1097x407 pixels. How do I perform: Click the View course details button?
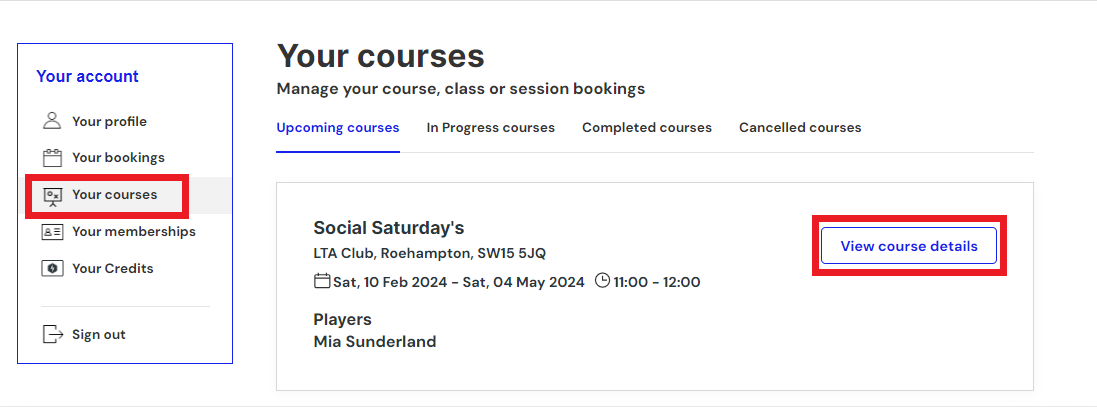point(909,246)
